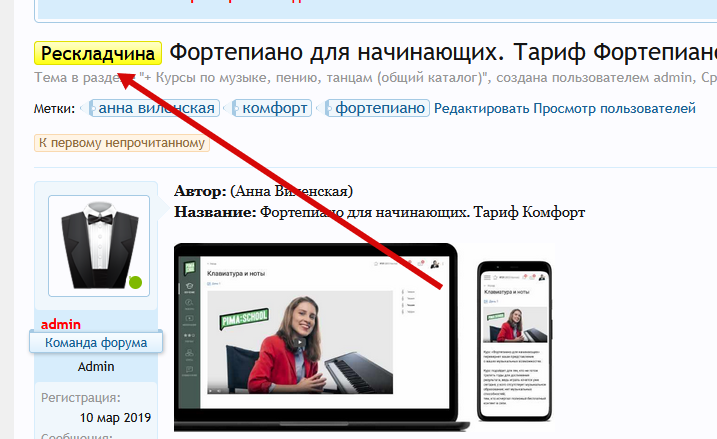Click the green online status dot
The image size is (717, 439).
pyautogui.click(x=135, y=282)
